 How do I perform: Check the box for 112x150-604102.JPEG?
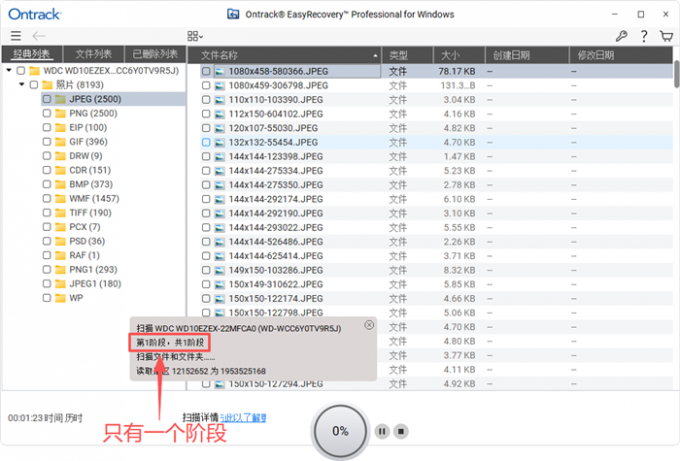pyautogui.click(x=206, y=114)
